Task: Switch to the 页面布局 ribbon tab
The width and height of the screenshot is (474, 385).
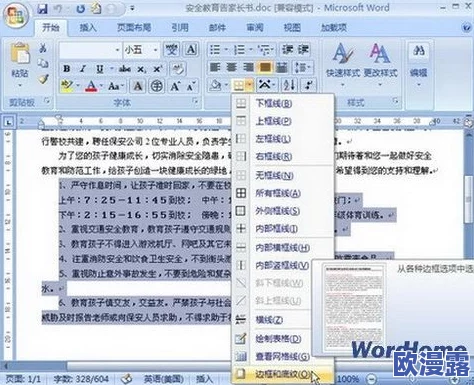Action: click(x=134, y=27)
